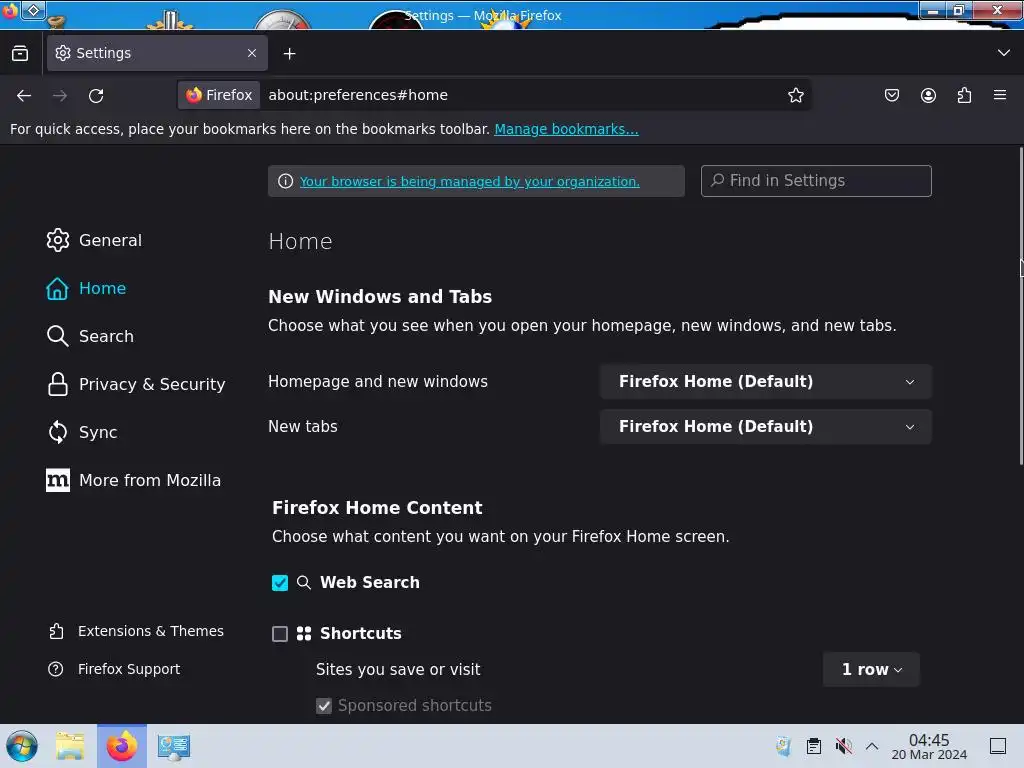Click the pin-on-all-desktops icon in title bar
The width and height of the screenshot is (1024, 768).
pyautogui.click(x=34, y=10)
